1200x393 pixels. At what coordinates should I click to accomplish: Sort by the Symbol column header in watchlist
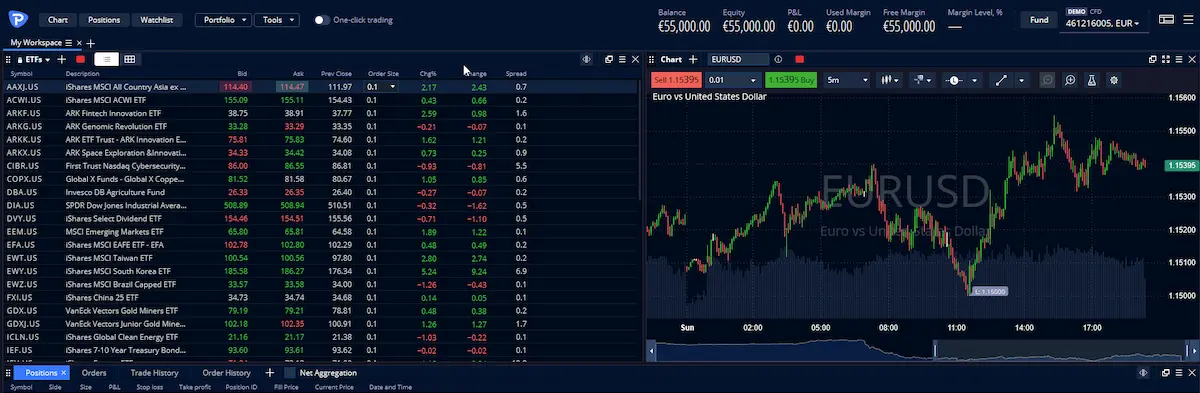click(21, 74)
